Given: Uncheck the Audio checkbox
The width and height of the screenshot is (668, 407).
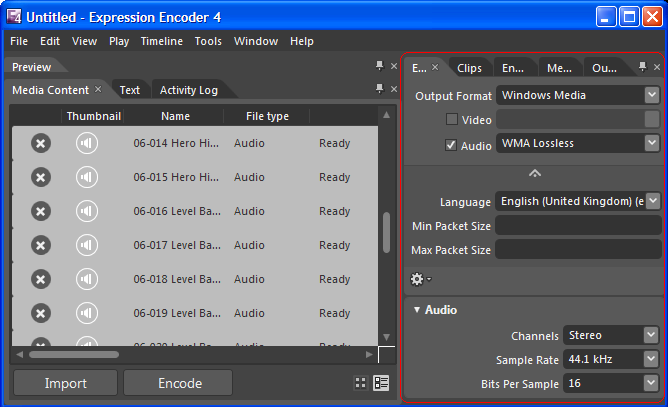Looking at the screenshot, I should [452, 144].
